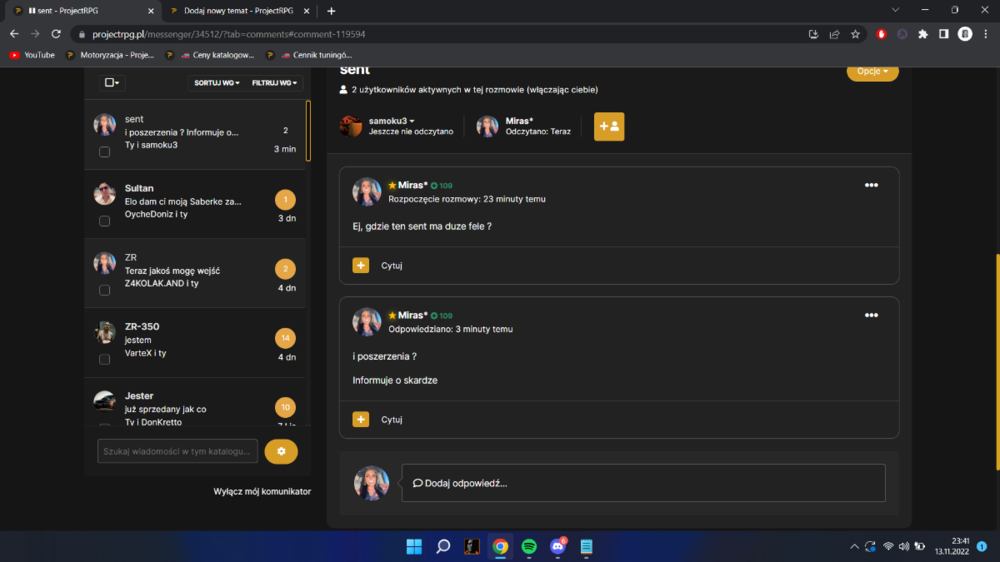Open the volume tray icon
The width and height of the screenshot is (1000, 562).
[904, 547]
